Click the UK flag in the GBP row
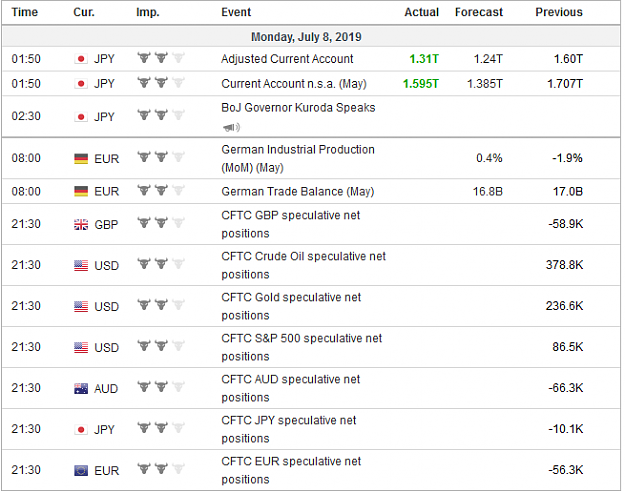This screenshot has width=625, height=493. click(81, 225)
